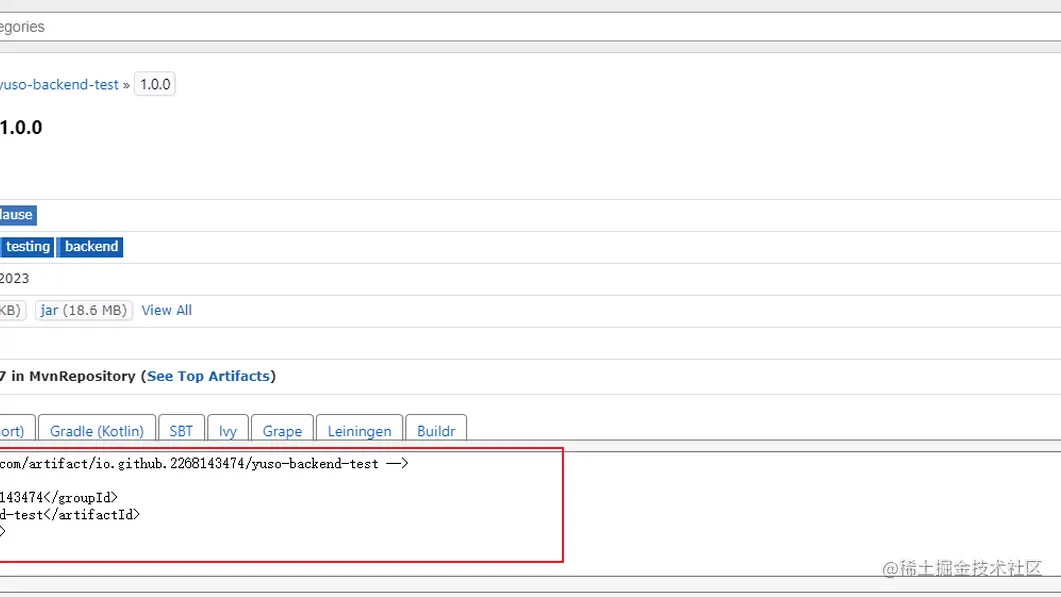This screenshot has width=1061, height=597.
Task: Switch to the Ivy tab
Action: point(228,428)
